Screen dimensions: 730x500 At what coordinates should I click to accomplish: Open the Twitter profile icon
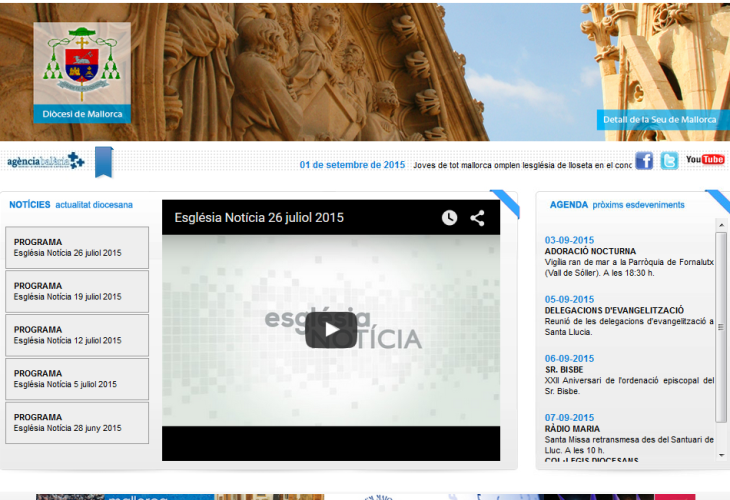[x=669, y=161]
